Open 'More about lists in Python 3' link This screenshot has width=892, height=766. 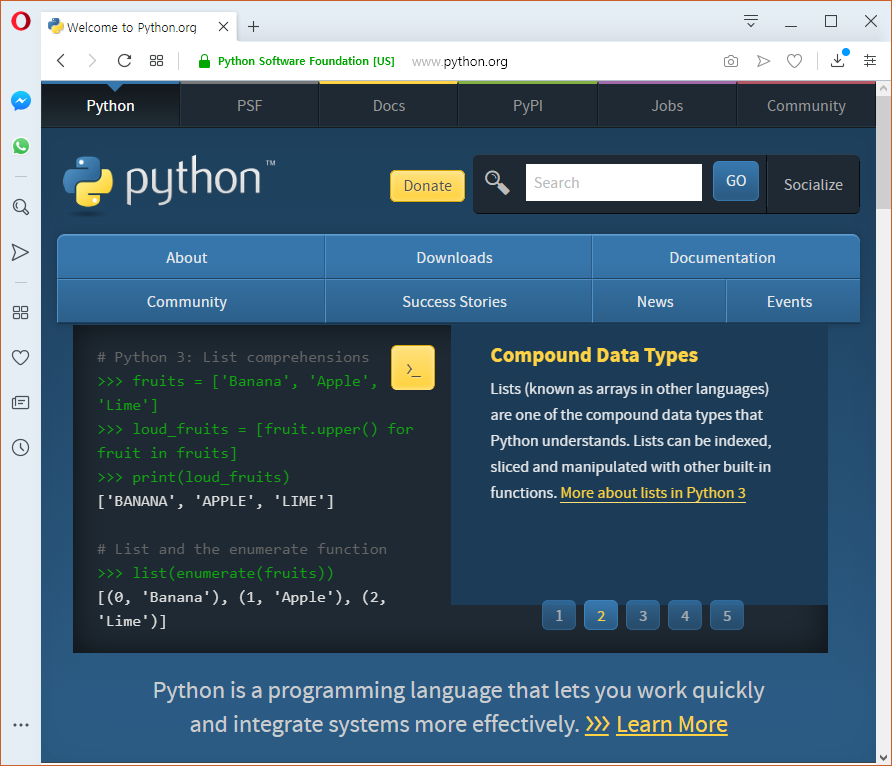pyautogui.click(x=653, y=493)
